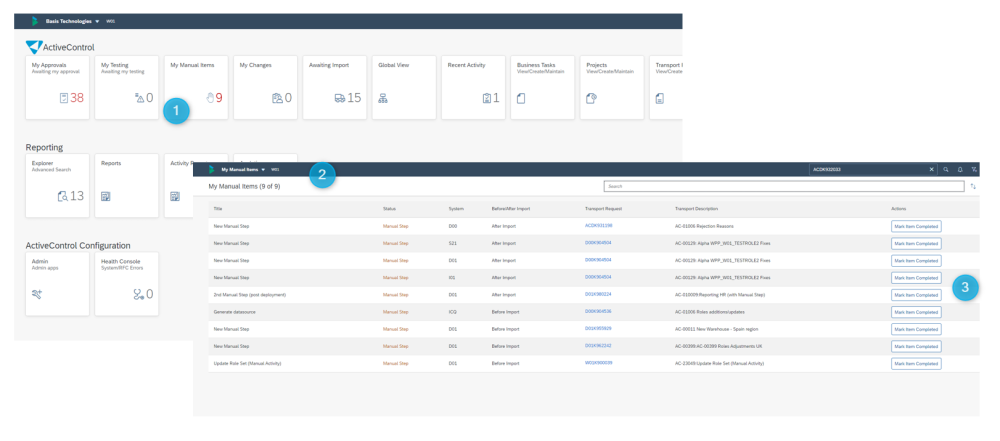Click the table Search input field
Viewport: 1000px width, 441px height.
pyautogui.click(x=784, y=186)
